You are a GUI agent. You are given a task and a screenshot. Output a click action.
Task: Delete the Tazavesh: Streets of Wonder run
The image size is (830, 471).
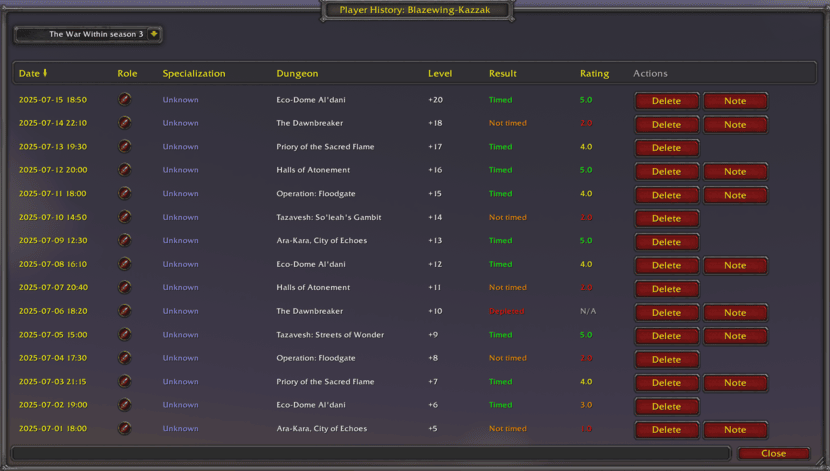pyautogui.click(x=666, y=336)
